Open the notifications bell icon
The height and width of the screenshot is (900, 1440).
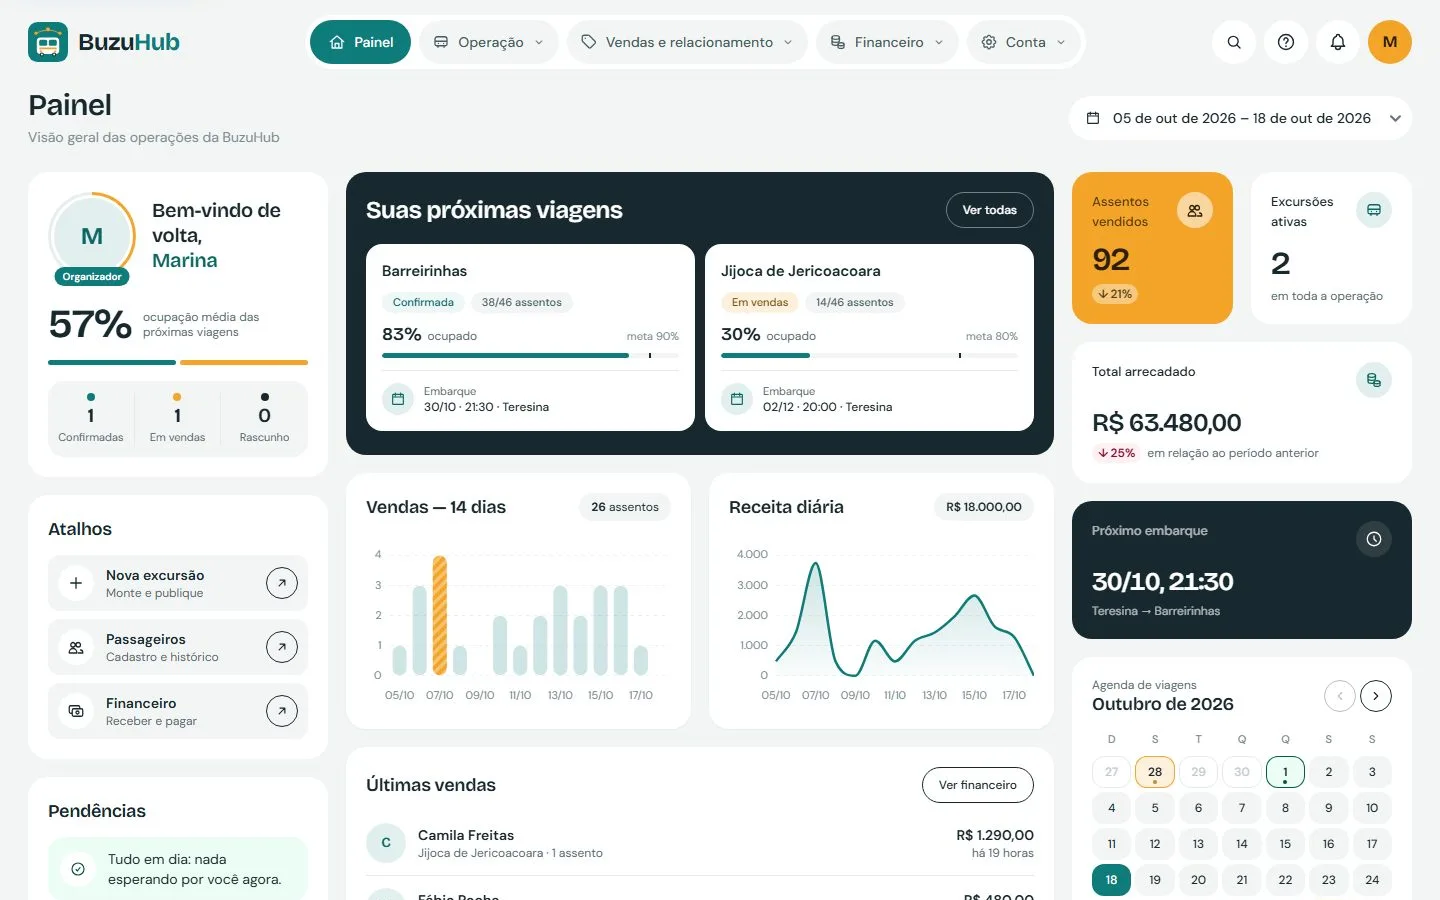pos(1338,42)
